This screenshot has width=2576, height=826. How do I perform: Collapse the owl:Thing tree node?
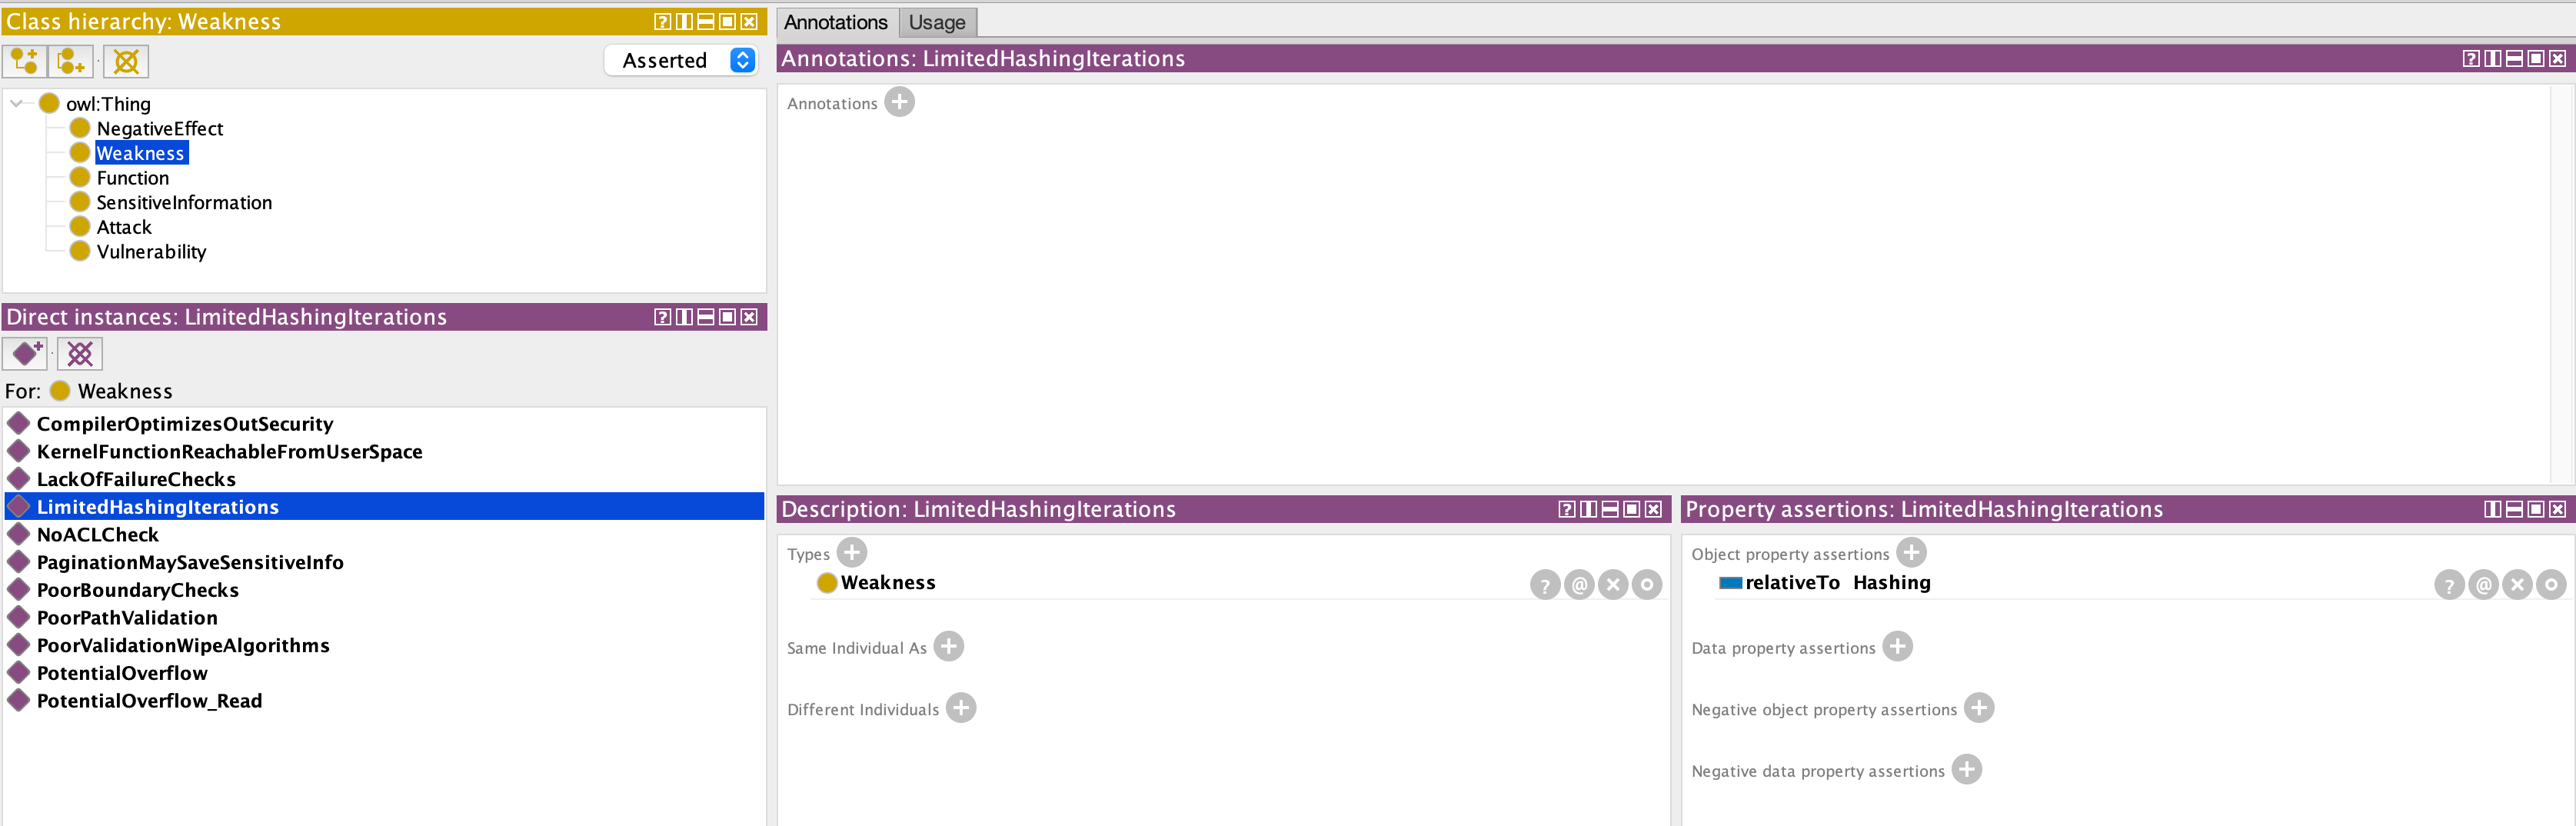pos(17,104)
